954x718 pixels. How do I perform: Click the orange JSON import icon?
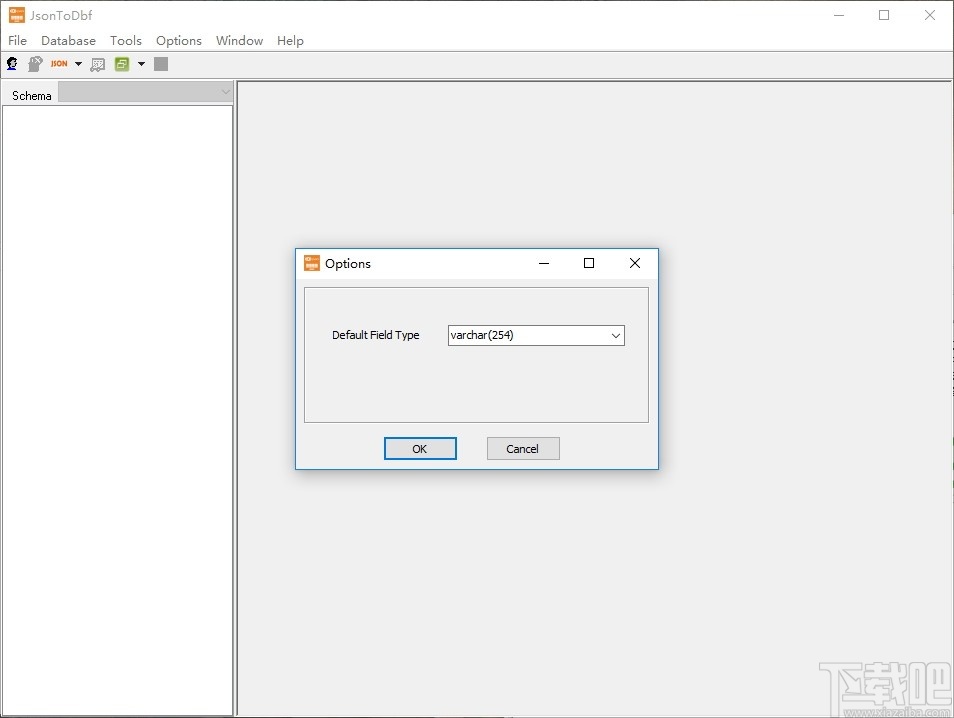tap(59, 63)
